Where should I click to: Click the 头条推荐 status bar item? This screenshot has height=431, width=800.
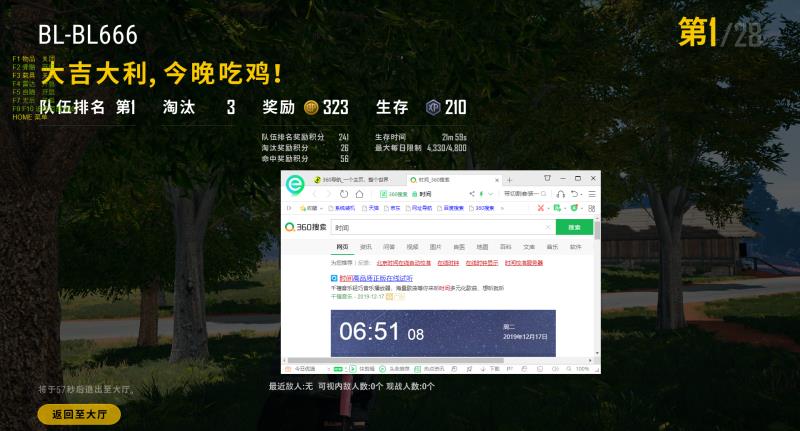click(395, 368)
